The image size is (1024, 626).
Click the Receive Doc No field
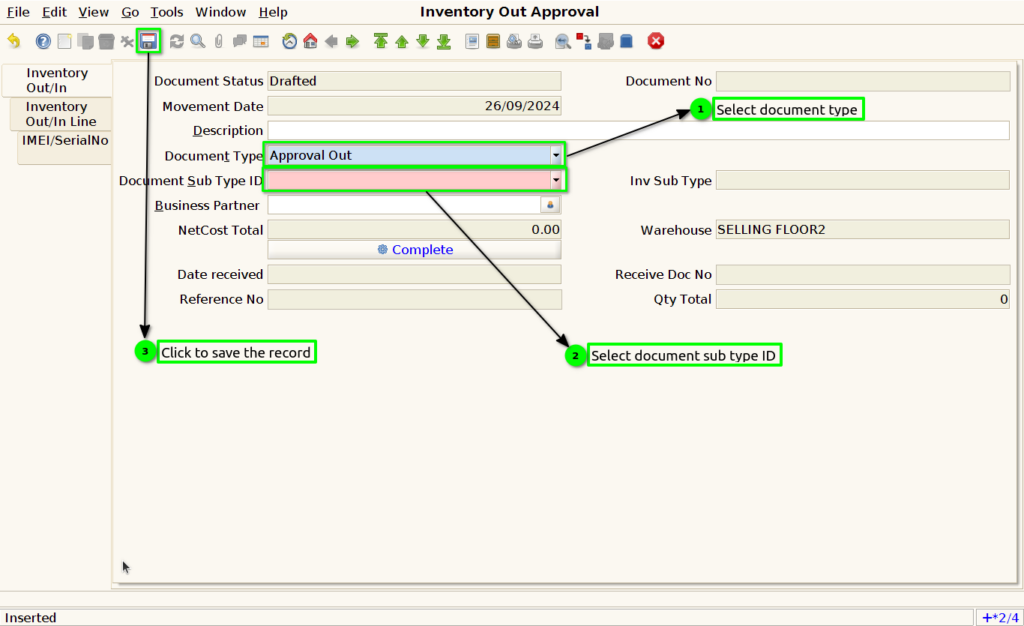pos(863,274)
